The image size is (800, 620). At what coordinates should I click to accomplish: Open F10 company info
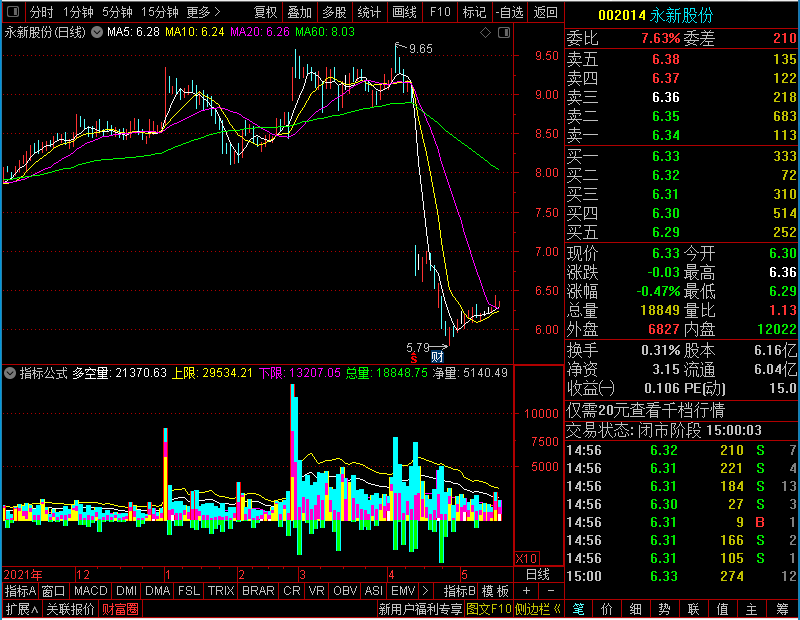coord(440,12)
